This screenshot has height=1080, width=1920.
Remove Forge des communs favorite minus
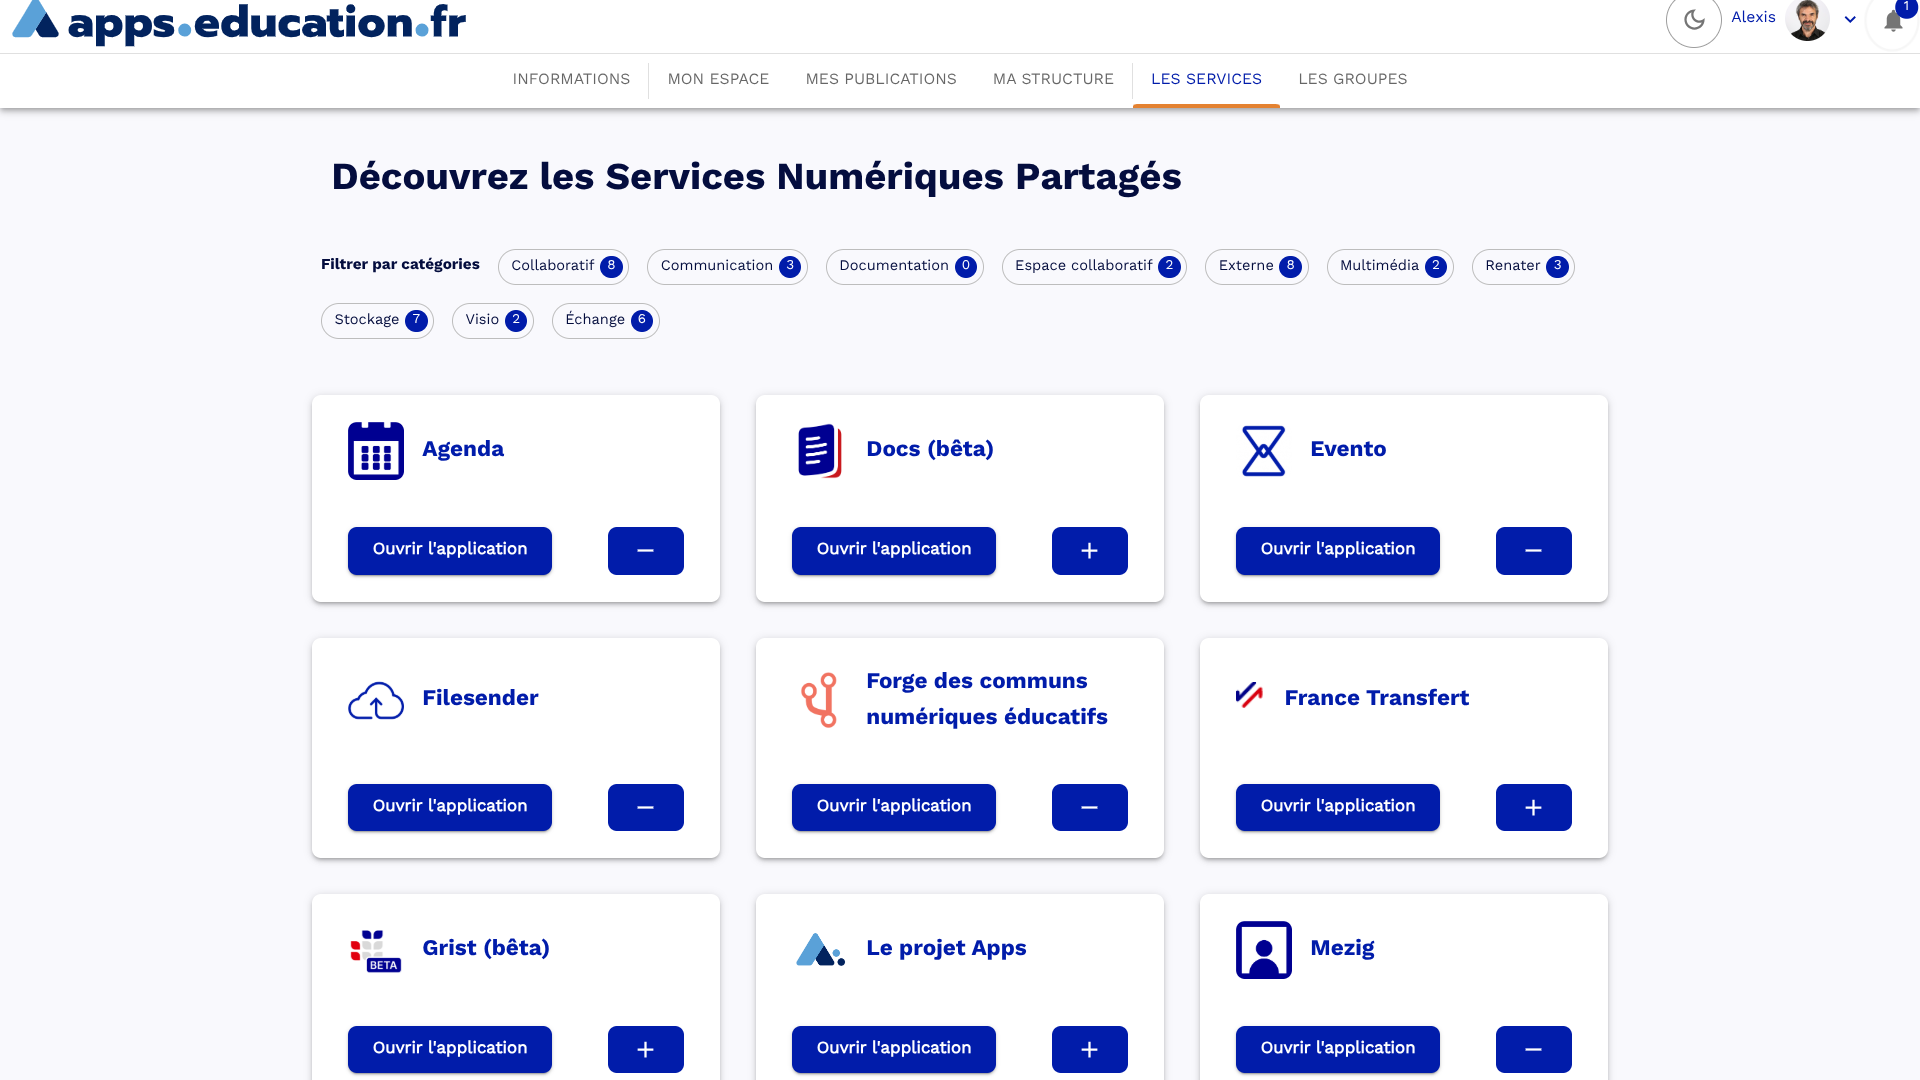pos(1090,808)
